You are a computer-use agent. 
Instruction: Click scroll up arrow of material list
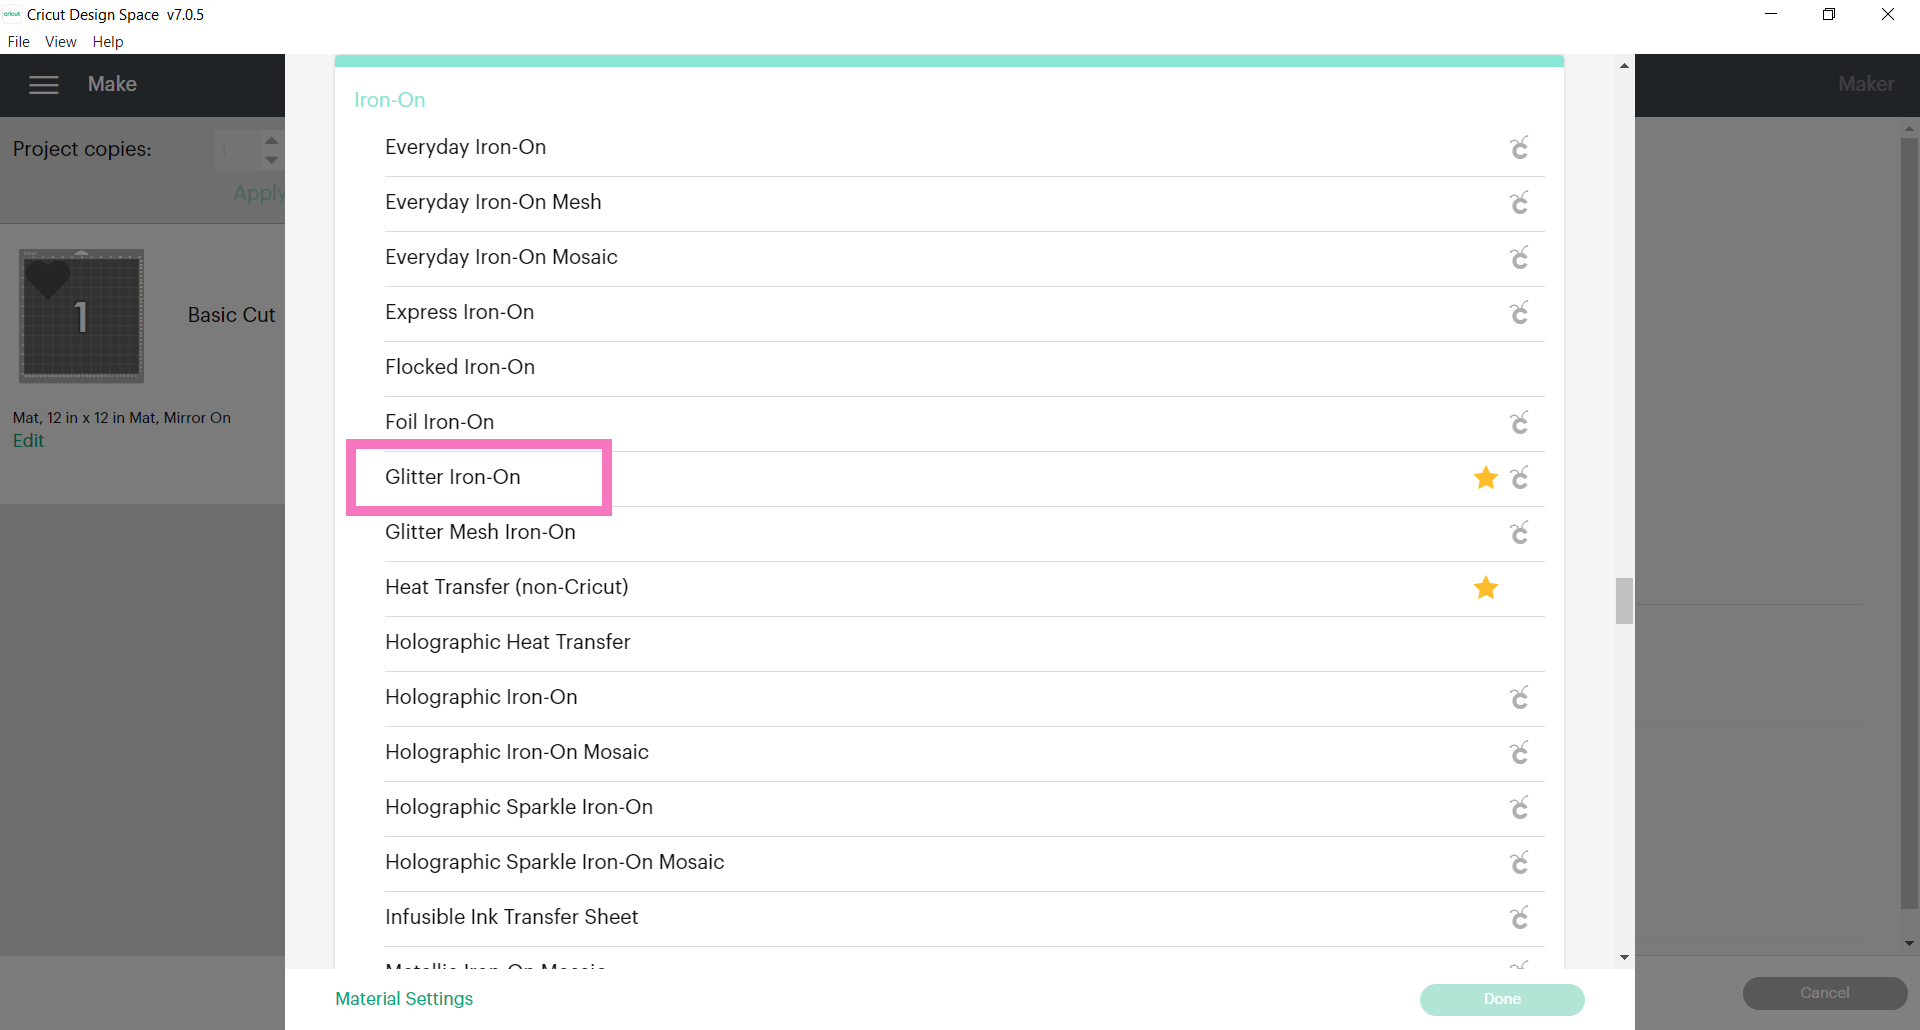coord(1624,66)
